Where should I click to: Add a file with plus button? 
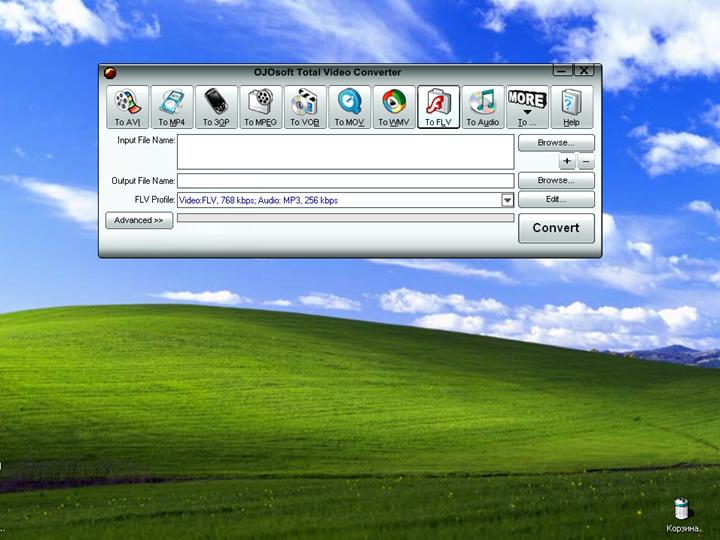click(567, 161)
